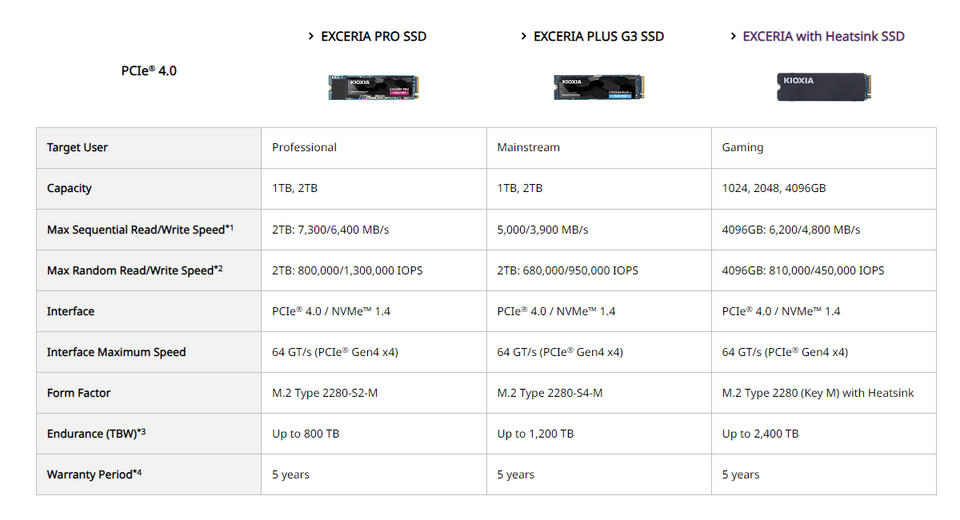Click the PCIe 4.0 heading
The width and height of the screenshot is (960, 520).
click(149, 71)
